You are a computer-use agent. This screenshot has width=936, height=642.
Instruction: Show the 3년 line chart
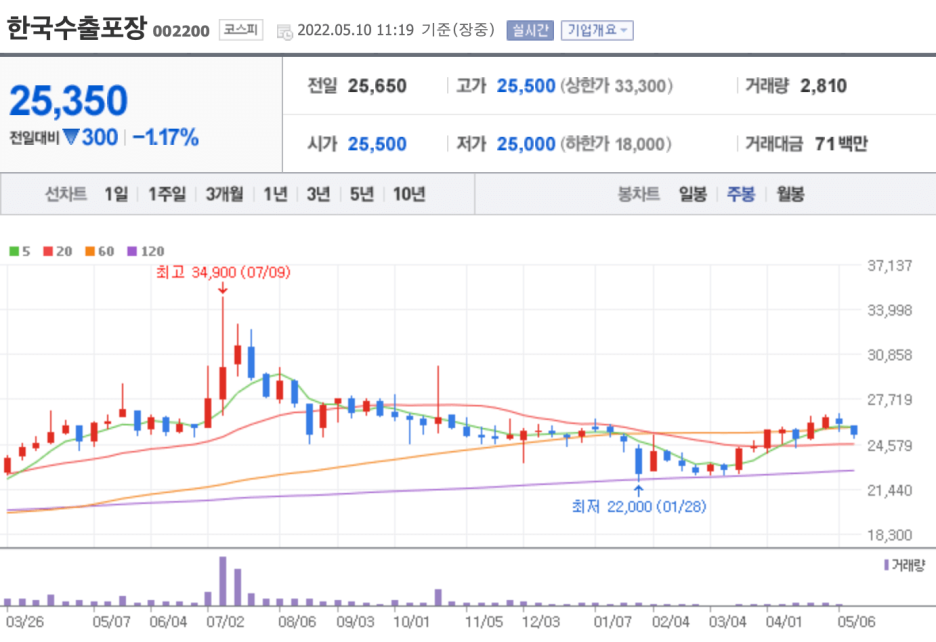coord(318,194)
